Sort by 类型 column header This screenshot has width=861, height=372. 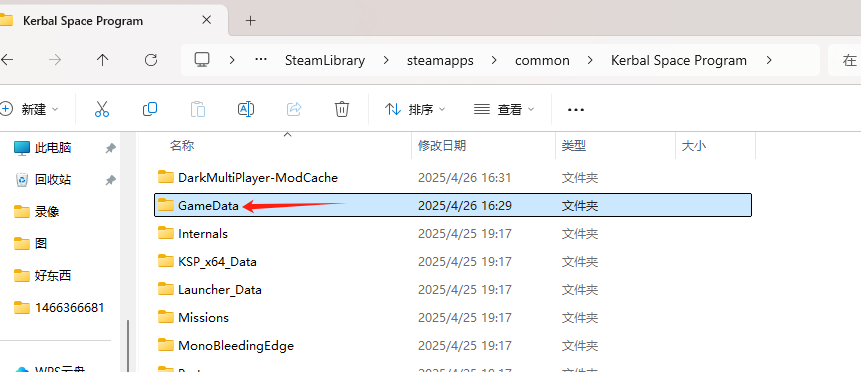point(574,146)
